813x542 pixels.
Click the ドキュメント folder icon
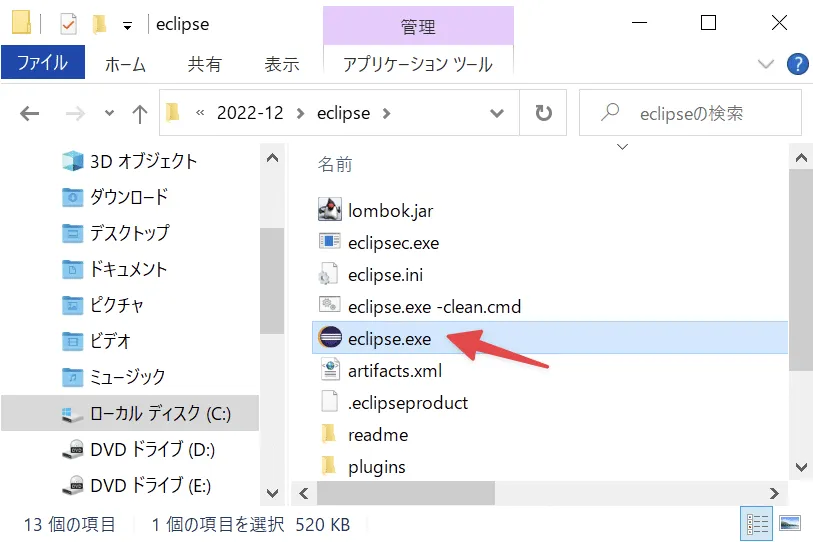[73, 269]
